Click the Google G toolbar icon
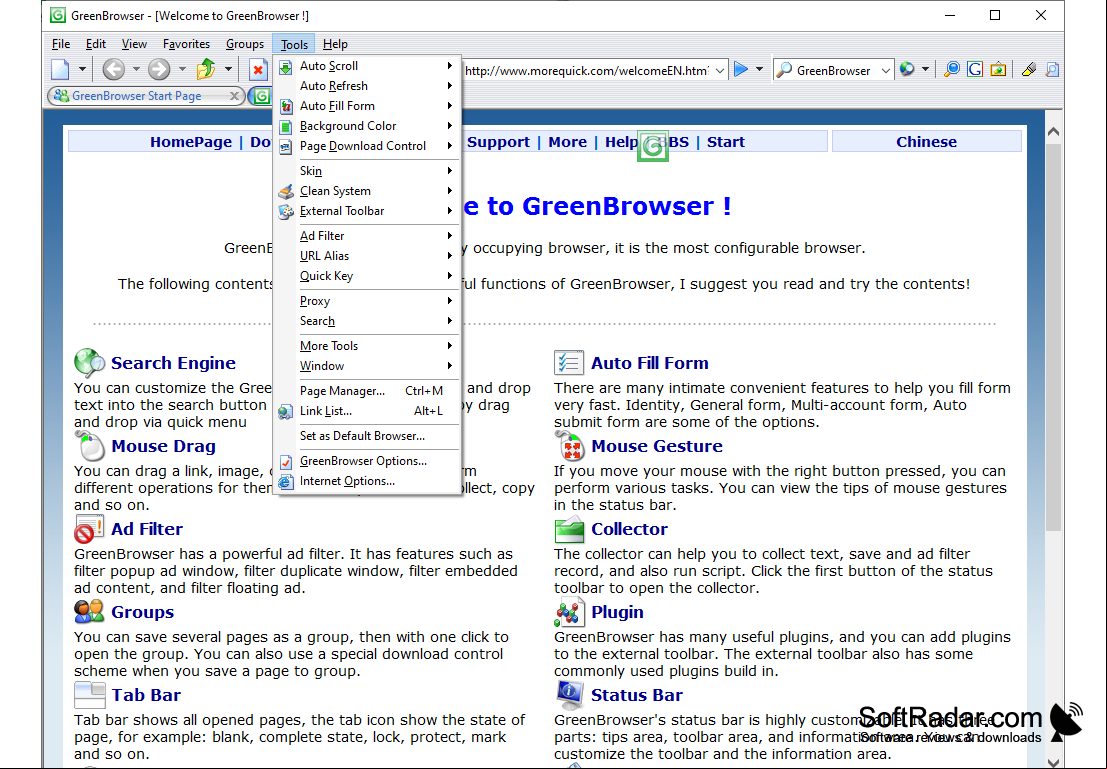Image resolution: width=1107 pixels, height=769 pixels. point(975,69)
